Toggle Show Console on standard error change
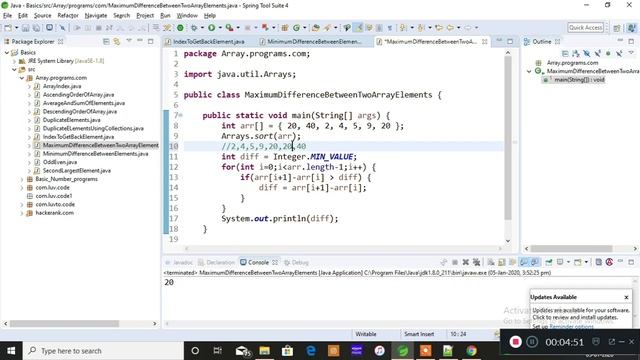This screenshot has width=640, height=360. pos(534,262)
